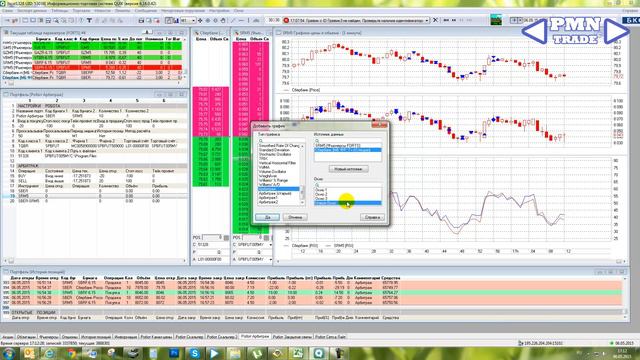Switch to the Robot Скальпер 2 tab

222,337
